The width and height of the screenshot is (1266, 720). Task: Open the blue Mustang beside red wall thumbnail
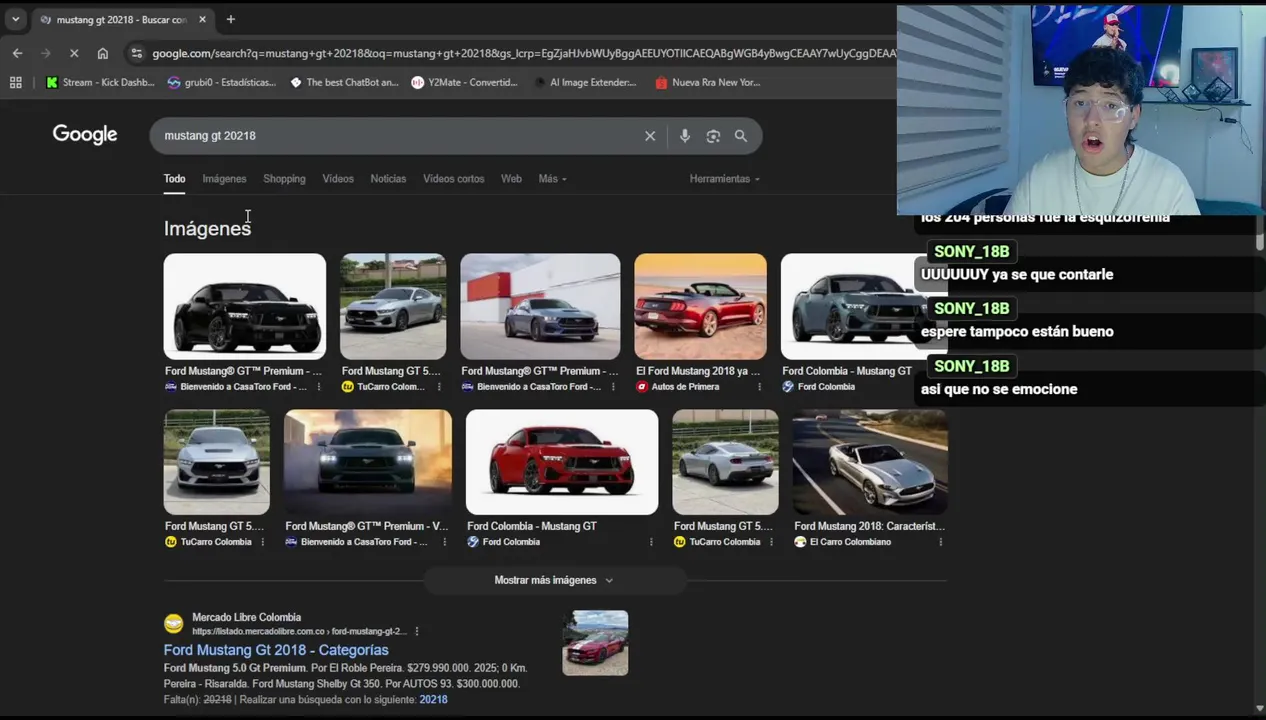coord(540,306)
